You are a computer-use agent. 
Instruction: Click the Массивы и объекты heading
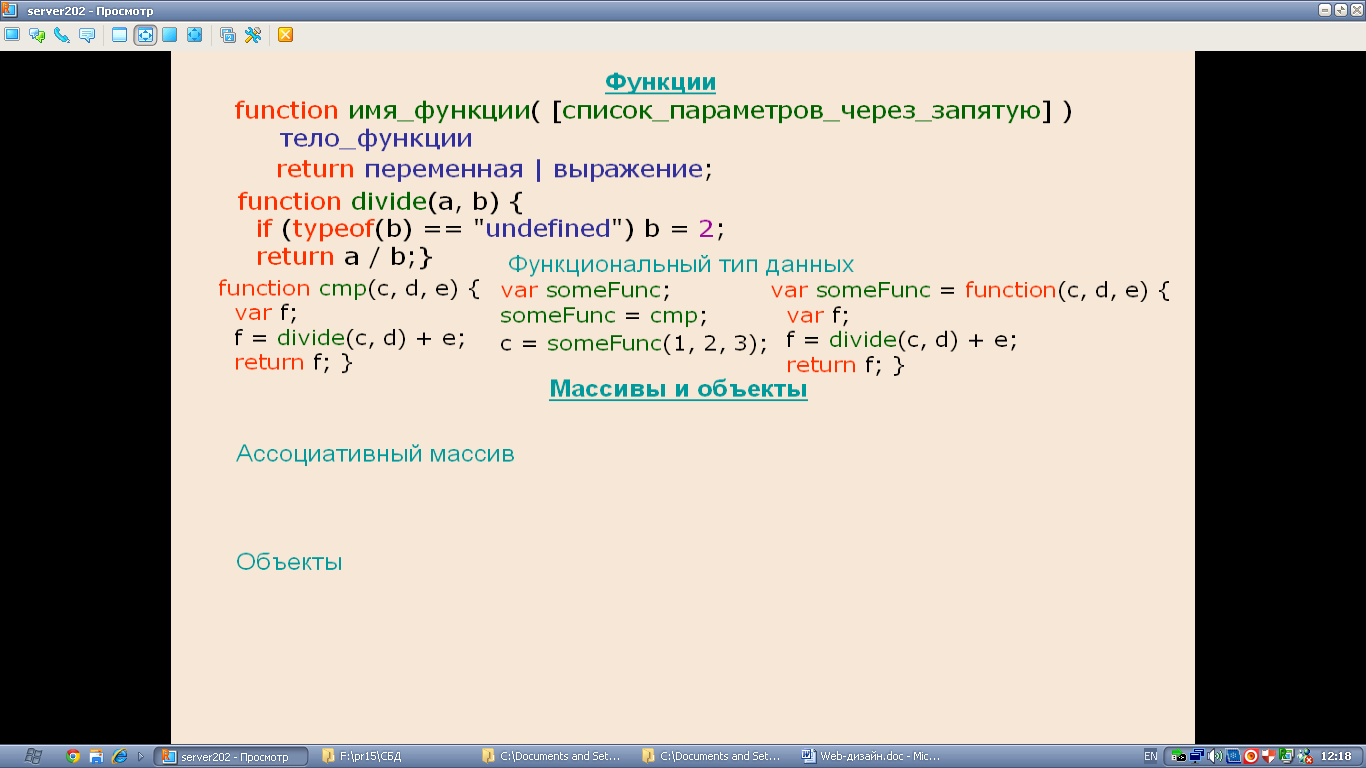pyautogui.click(x=678, y=389)
